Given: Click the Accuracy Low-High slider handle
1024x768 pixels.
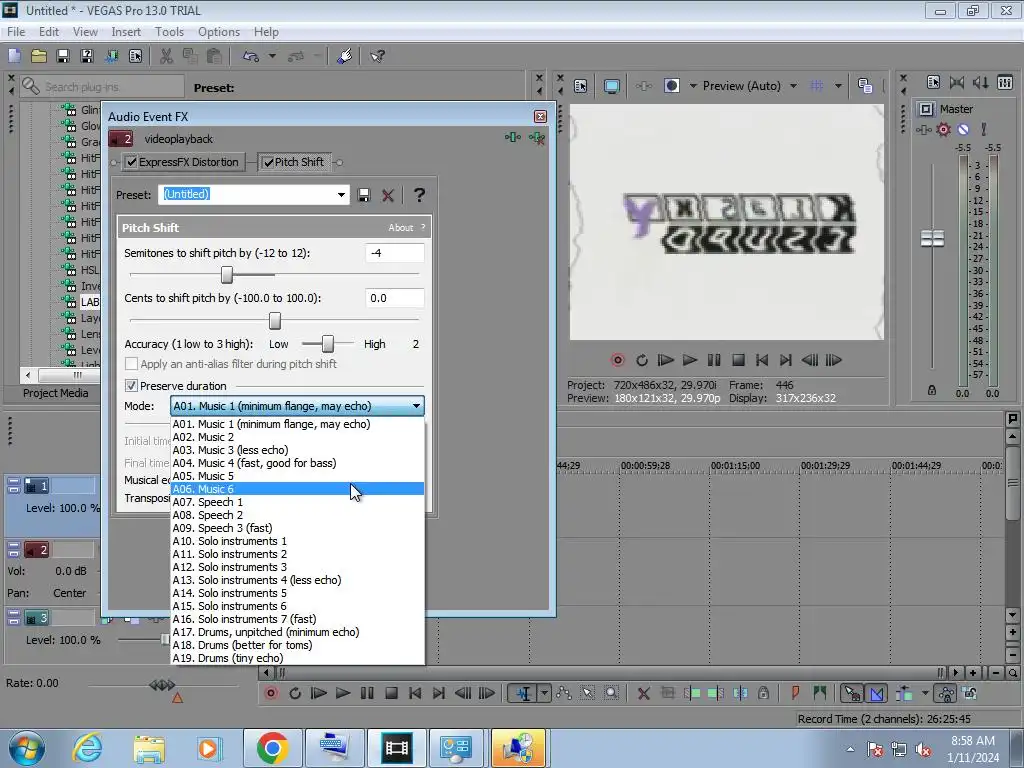Looking at the screenshot, I should click(328, 344).
